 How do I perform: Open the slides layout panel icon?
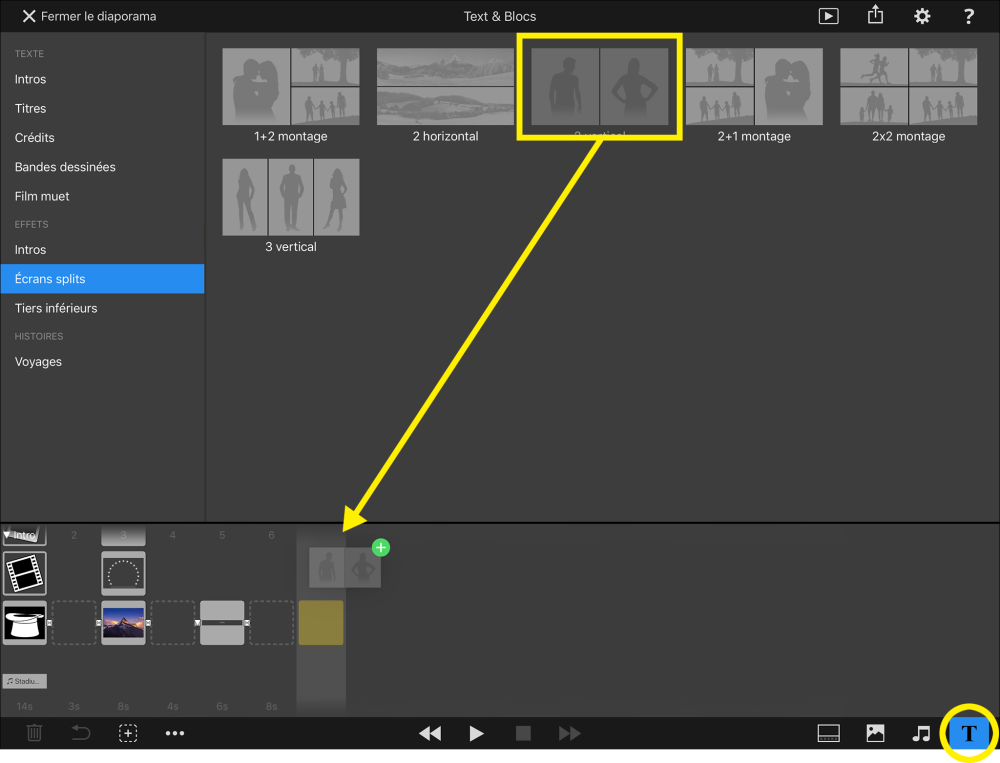click(828, 733)
